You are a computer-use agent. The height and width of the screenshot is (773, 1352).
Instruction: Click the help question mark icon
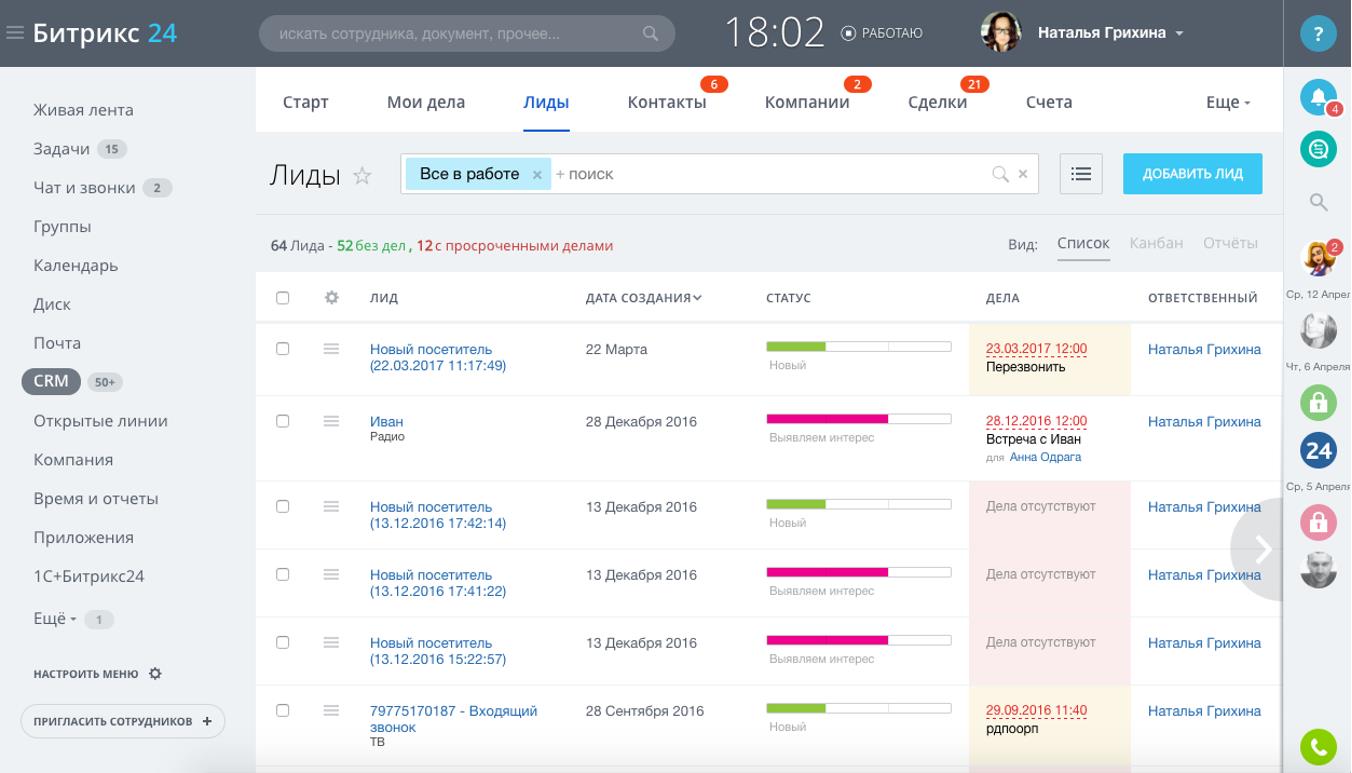[1318, 34]
